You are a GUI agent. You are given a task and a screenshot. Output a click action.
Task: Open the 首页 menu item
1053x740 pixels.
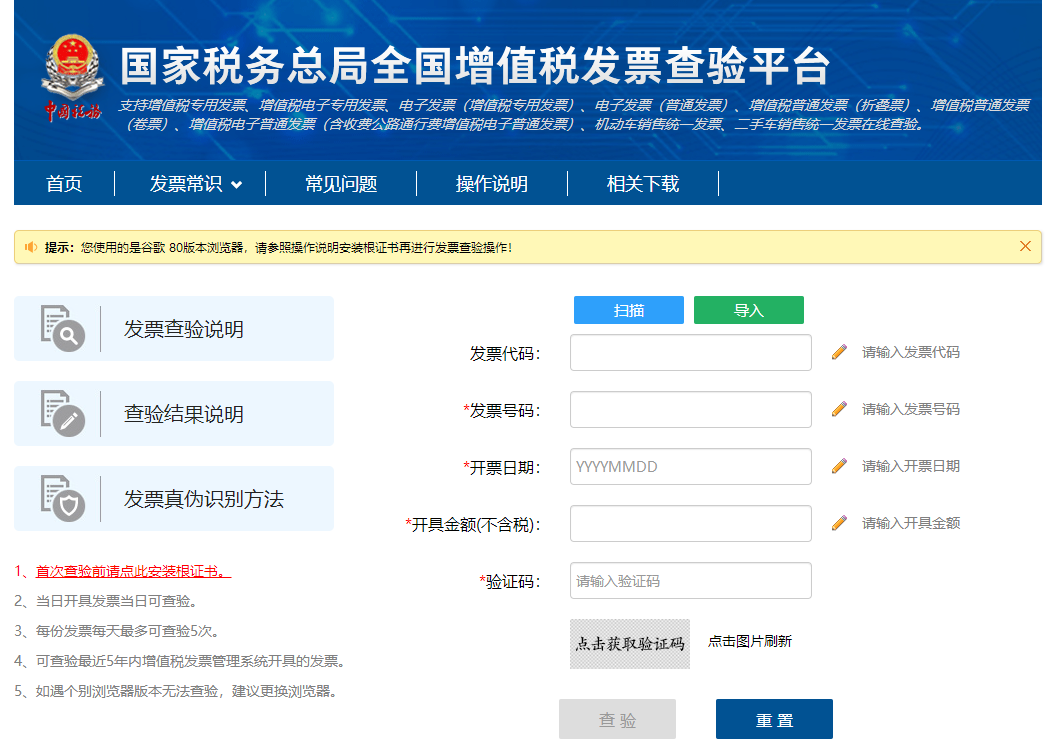(64, 184)
